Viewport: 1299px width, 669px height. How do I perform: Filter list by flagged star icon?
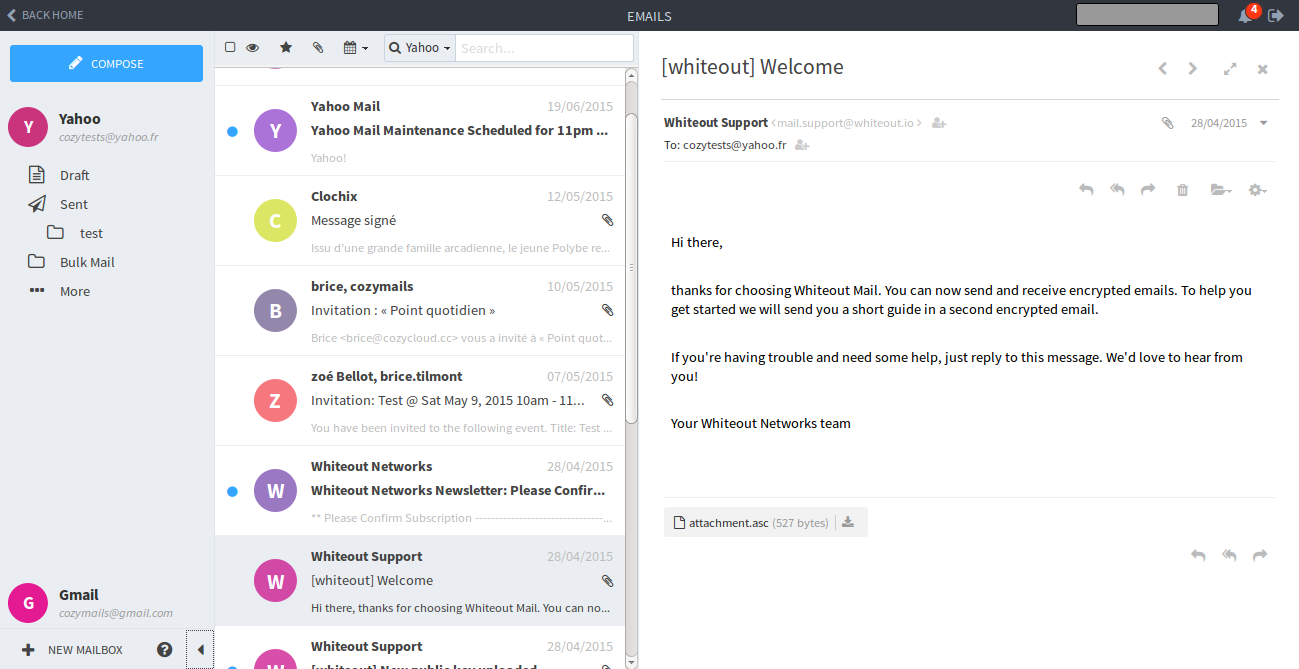[286, 47]
